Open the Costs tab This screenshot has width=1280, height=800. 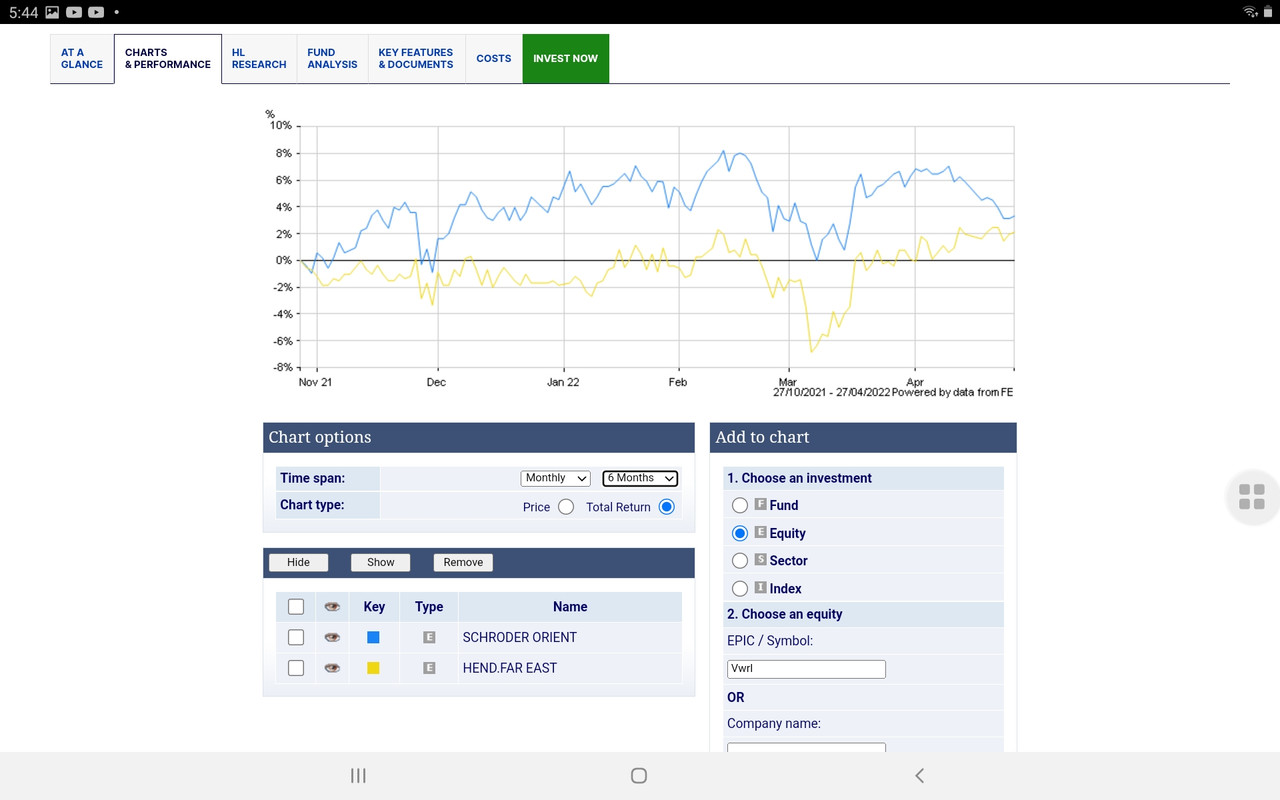(494, 59)
